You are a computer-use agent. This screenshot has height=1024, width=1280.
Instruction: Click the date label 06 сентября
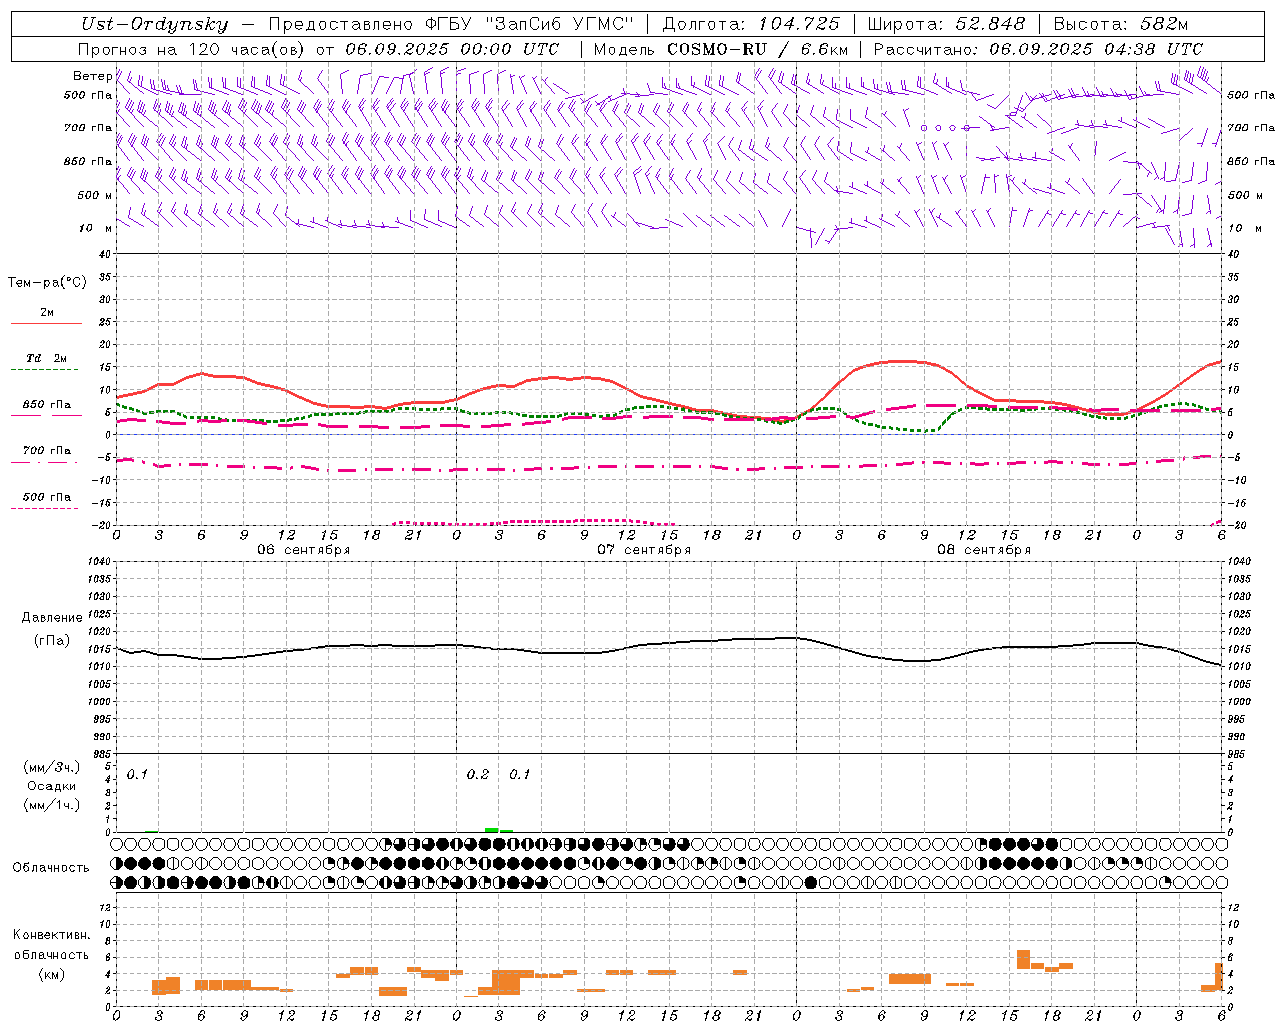(x=304, y=550)
